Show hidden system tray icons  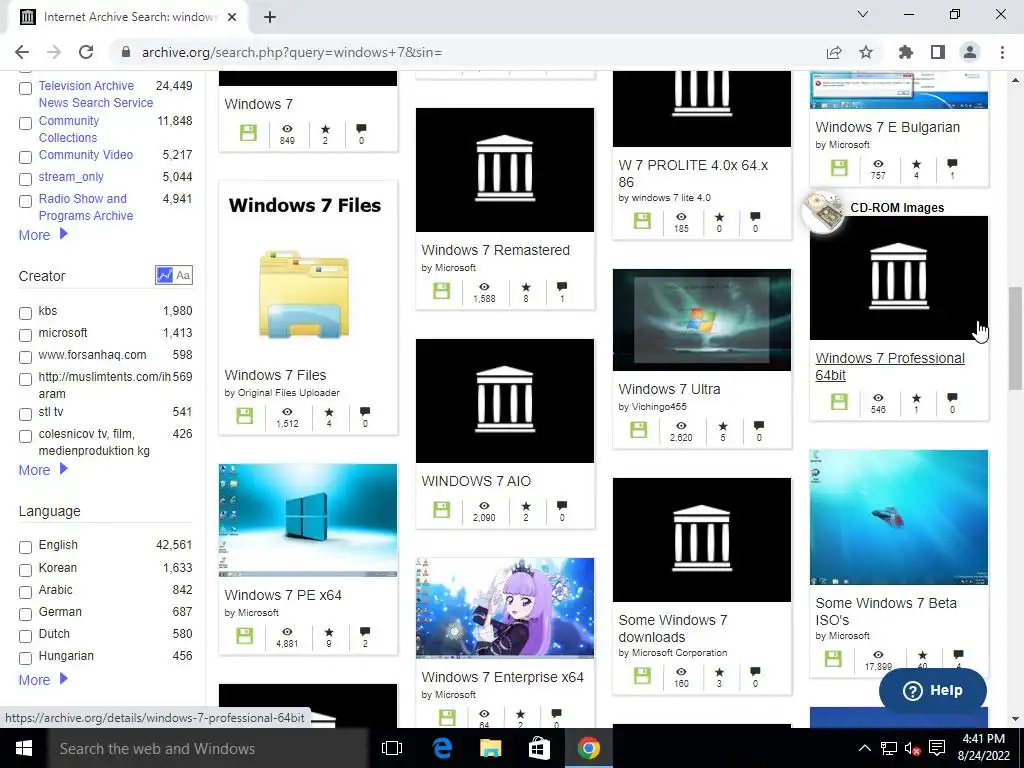click(864, 748)
